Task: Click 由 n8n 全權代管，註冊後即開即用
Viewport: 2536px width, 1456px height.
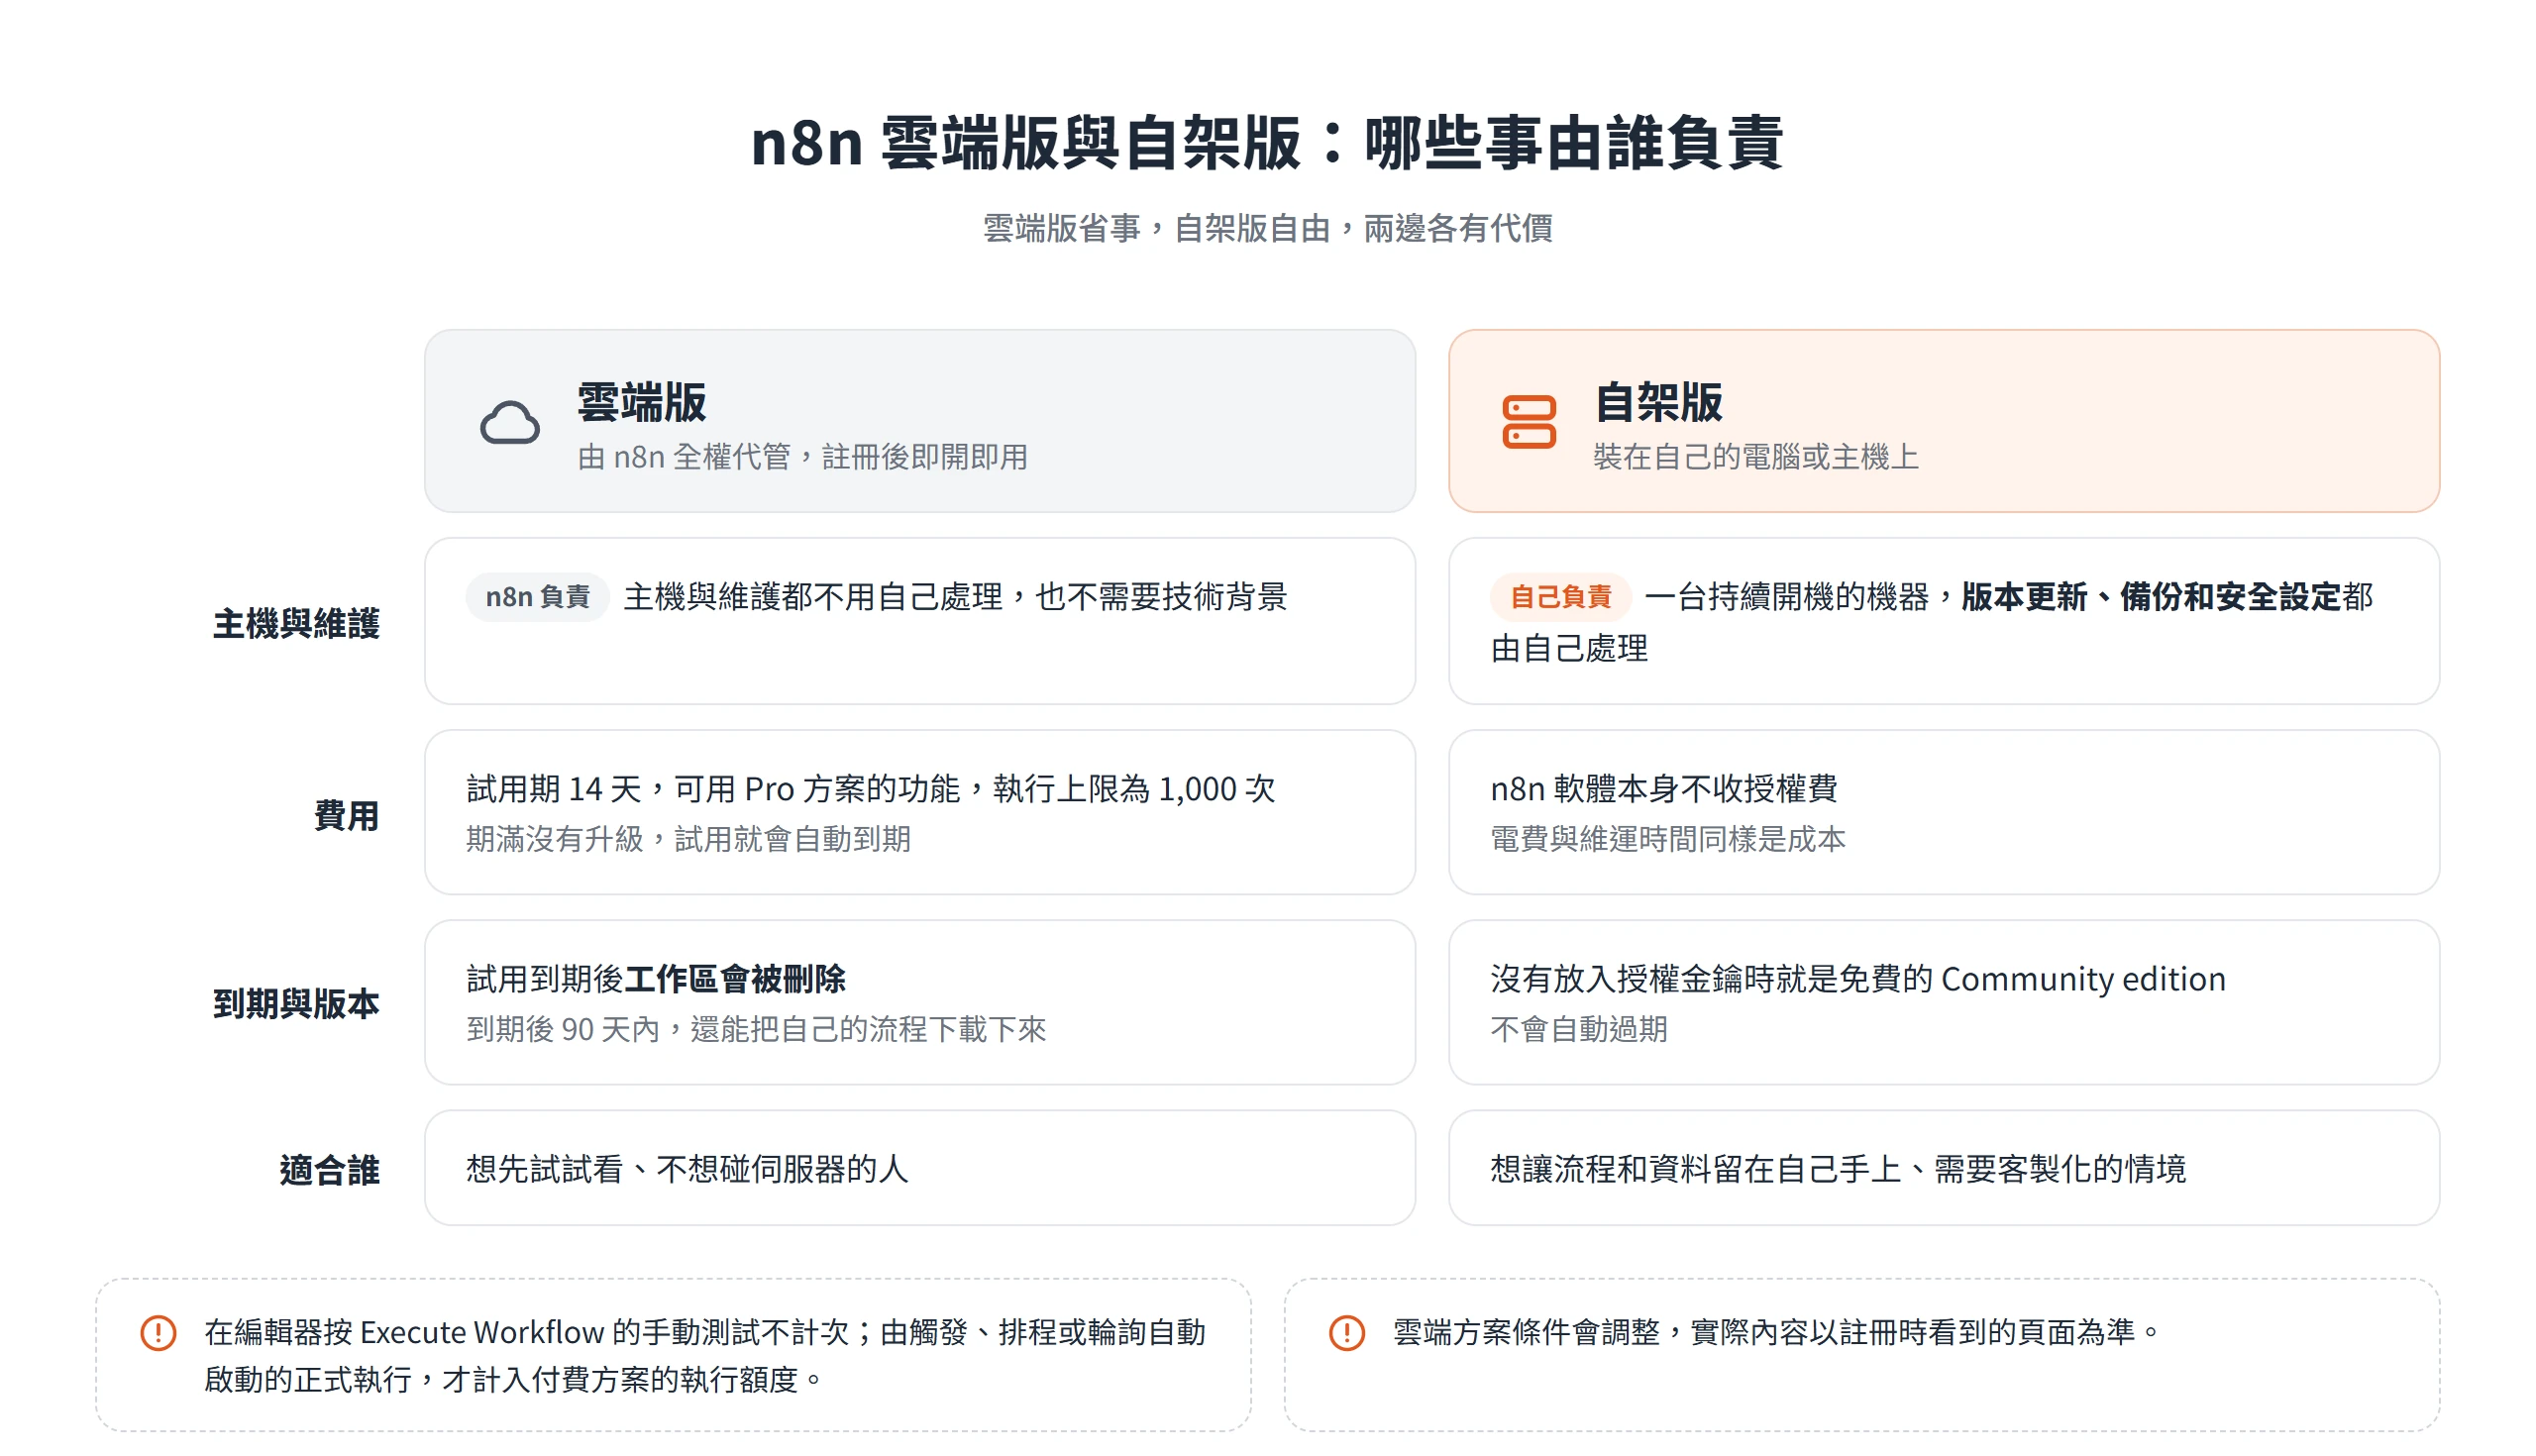Action: click(x=802, y=457)
